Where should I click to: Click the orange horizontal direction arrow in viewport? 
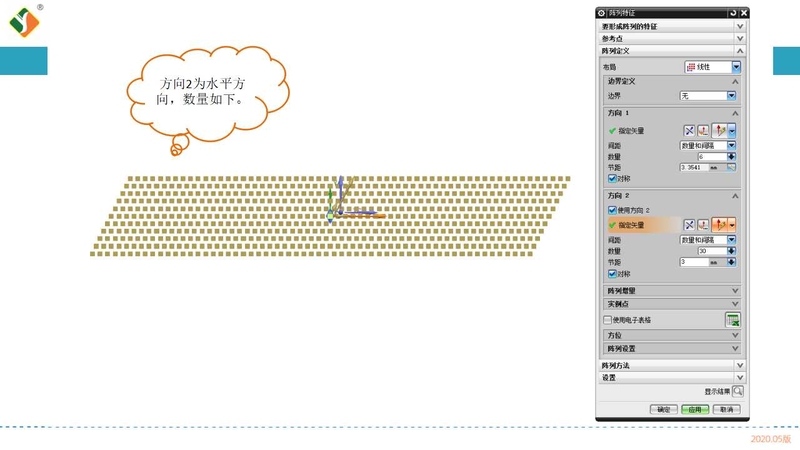pyautogui.click(x=360, y=216)
